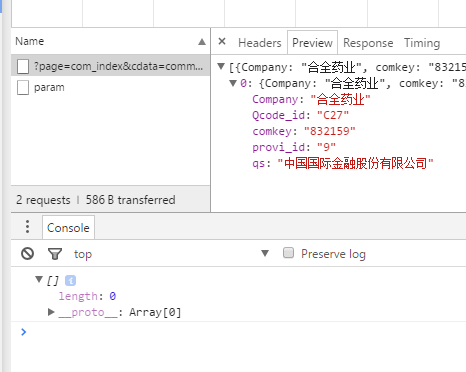The width and height of the screenshot is (466, 372).
Task: Click the blue console prompt chevron
Action: pos(23,332)
